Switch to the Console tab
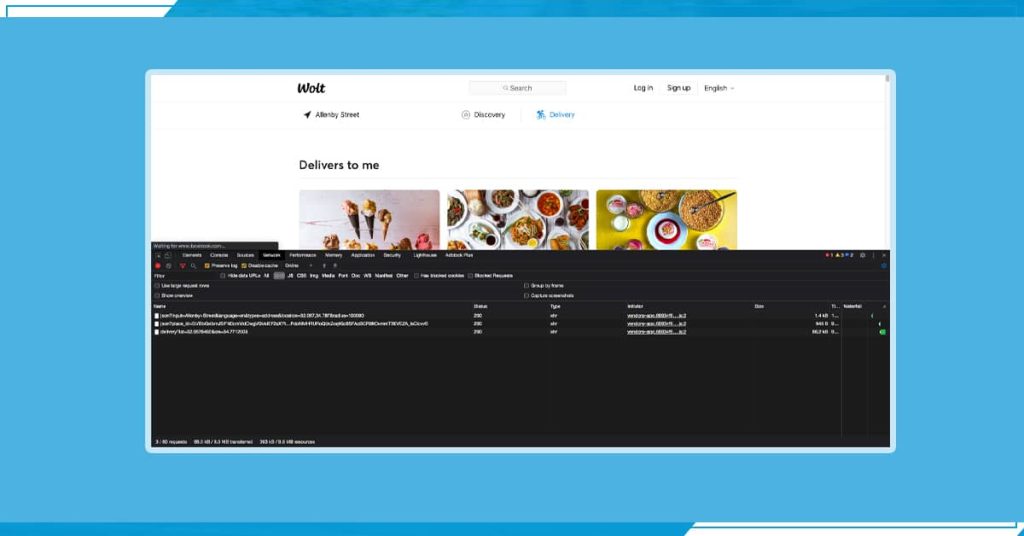Screen dimensions: 1024x536 [218, 255]
